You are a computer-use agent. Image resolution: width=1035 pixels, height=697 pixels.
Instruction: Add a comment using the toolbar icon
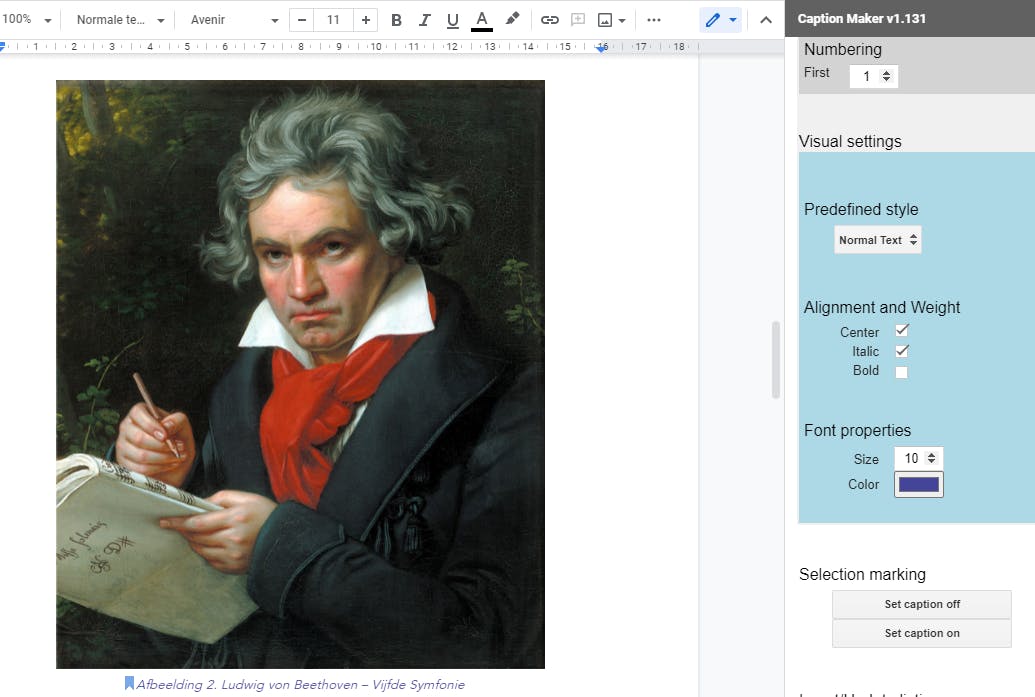click(x=578, y=20)
